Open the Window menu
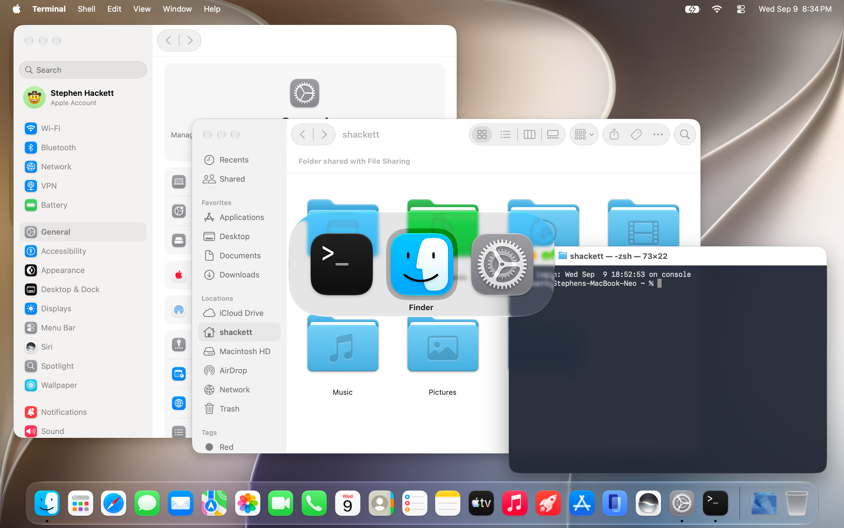This screenshot has height=528, width=844. click(177, 9)
